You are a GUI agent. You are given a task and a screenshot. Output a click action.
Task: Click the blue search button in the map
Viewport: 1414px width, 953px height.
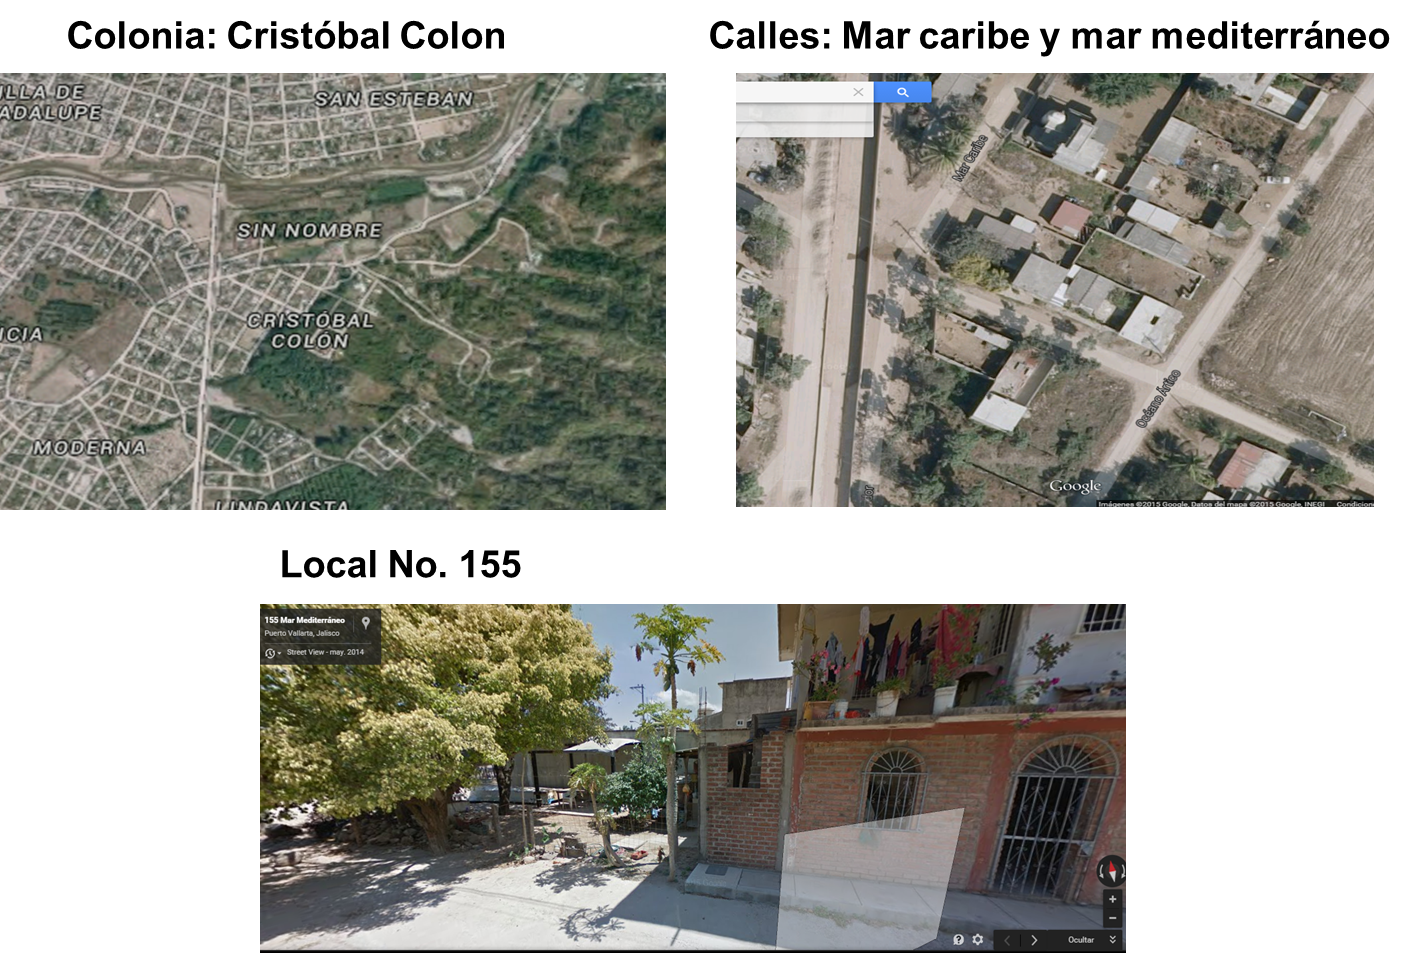(902, 92)
